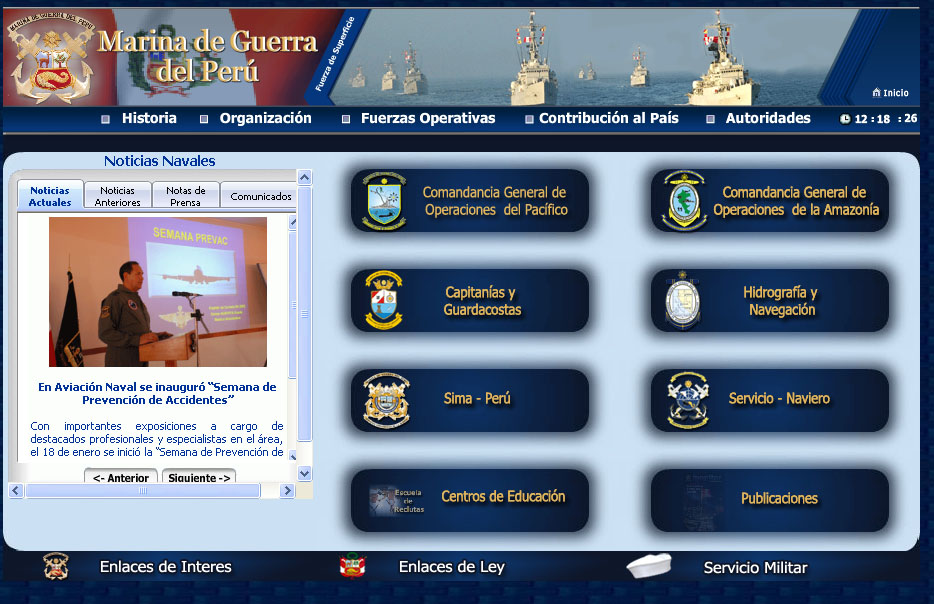The width and height of the screenshot is (934, 604).
Task: Click the Noticias Navales heading
Action: tap(160, 161)
